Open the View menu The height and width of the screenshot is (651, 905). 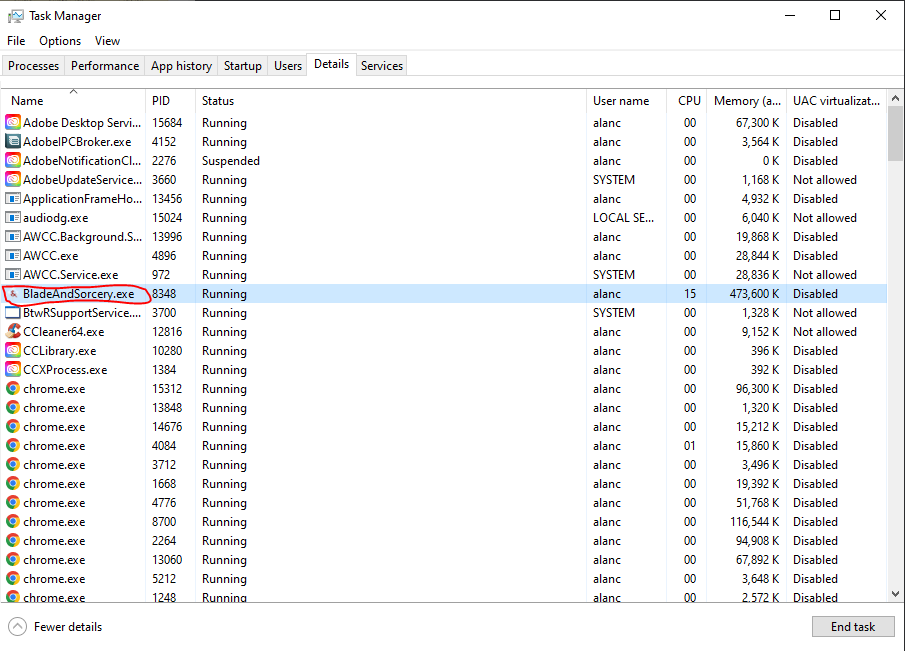[107, 41]
